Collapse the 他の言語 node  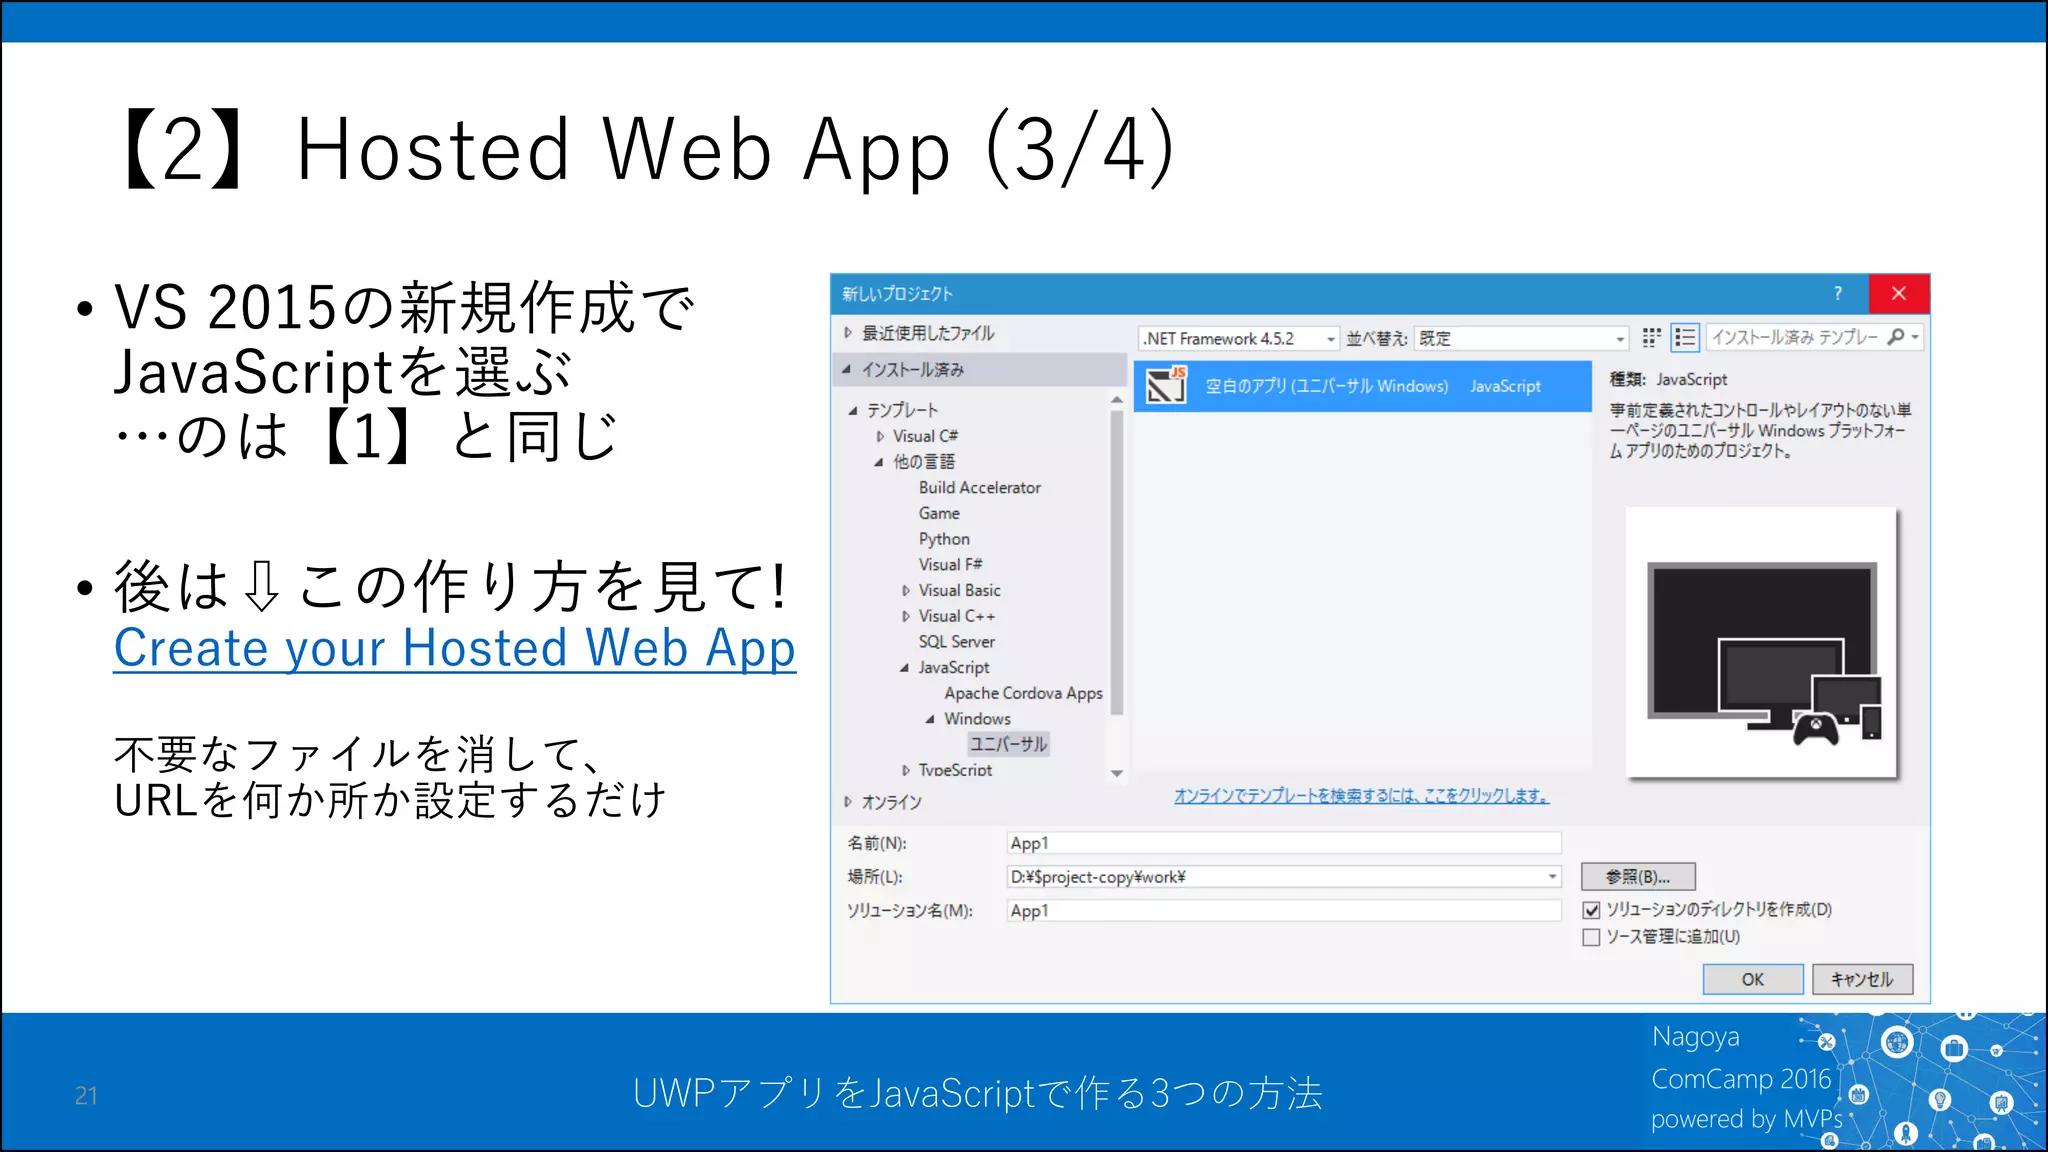[879, 462]
